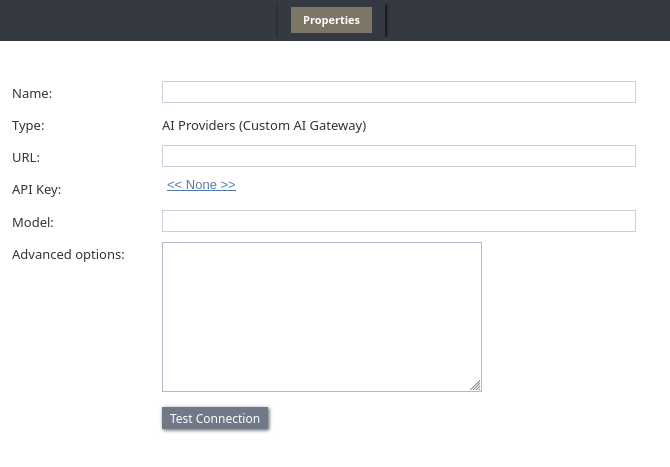Focus the URL input box

click(398, 156)
